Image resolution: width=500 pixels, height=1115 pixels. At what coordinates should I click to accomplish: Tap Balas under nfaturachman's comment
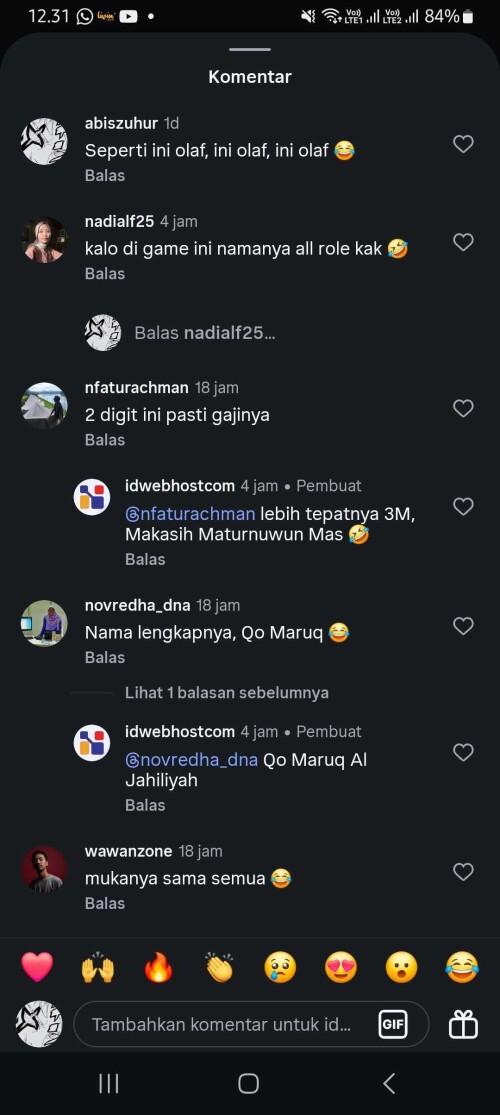(105, 439)
